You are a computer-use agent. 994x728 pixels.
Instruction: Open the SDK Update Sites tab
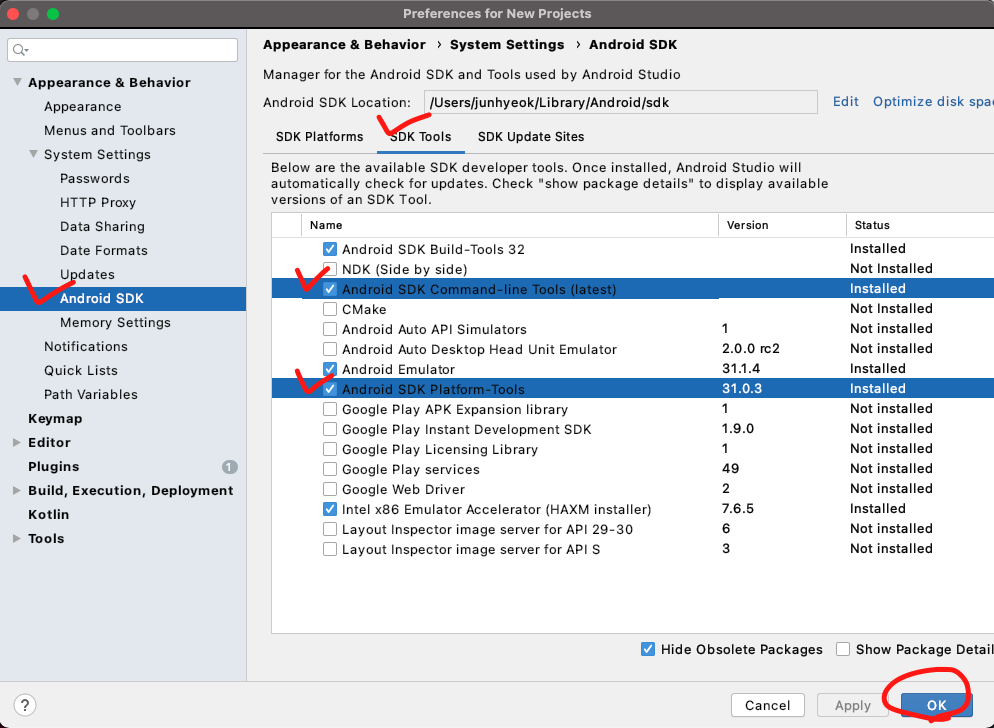(x=531, y=136)
